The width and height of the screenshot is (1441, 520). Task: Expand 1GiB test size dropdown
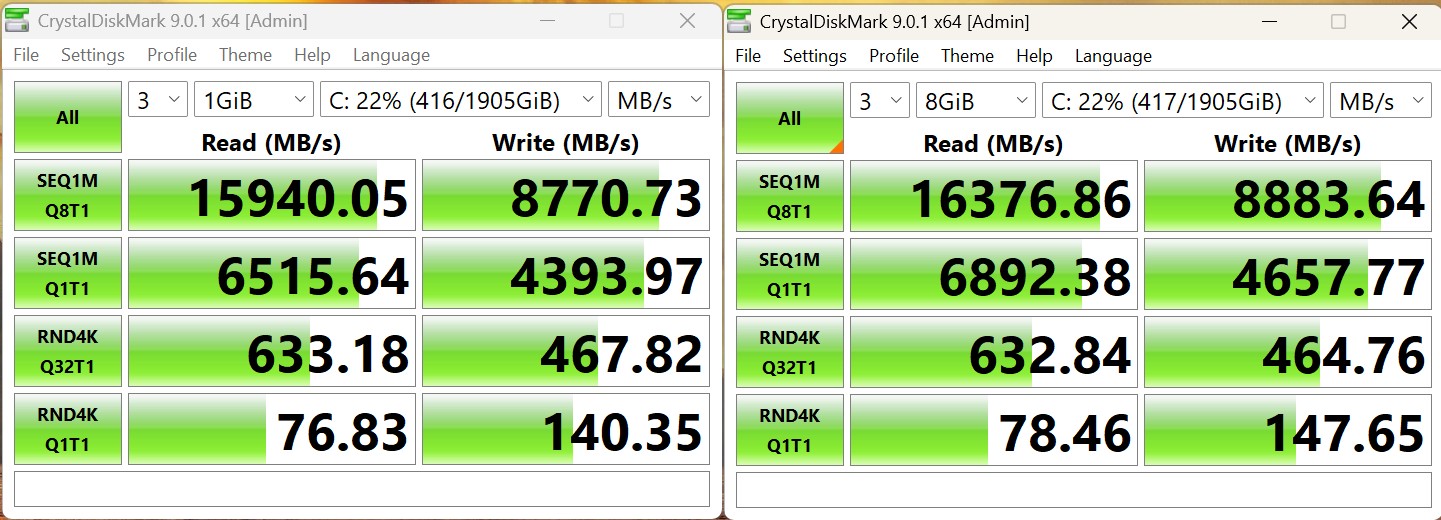tap(254, 100)
